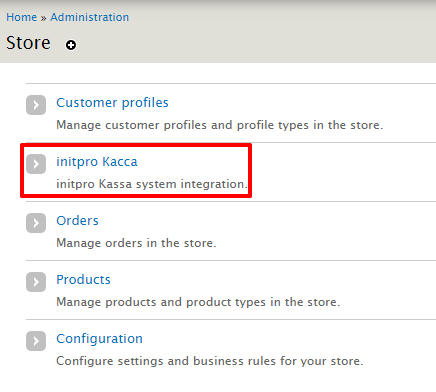The width and height of the screenshot is (436, 392).
Task: Click arrow icon next to Orders
Action: 36,223
